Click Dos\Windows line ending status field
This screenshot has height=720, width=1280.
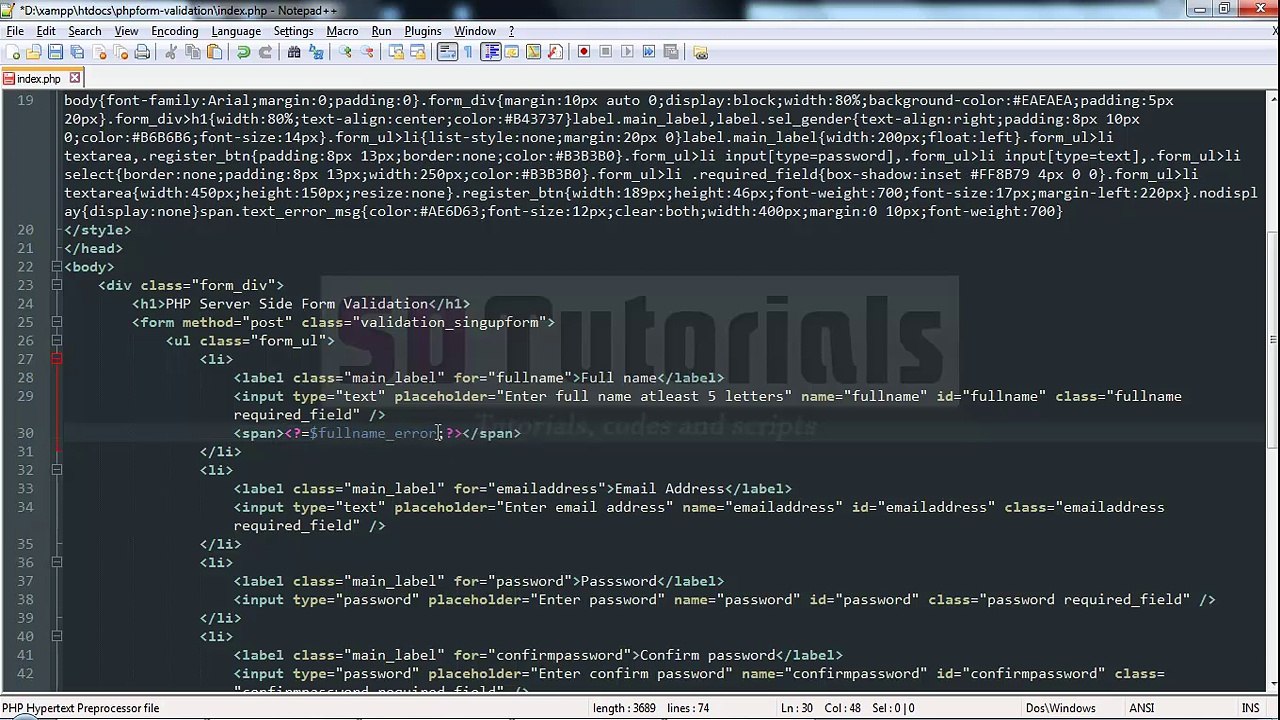click(1060, 708)
